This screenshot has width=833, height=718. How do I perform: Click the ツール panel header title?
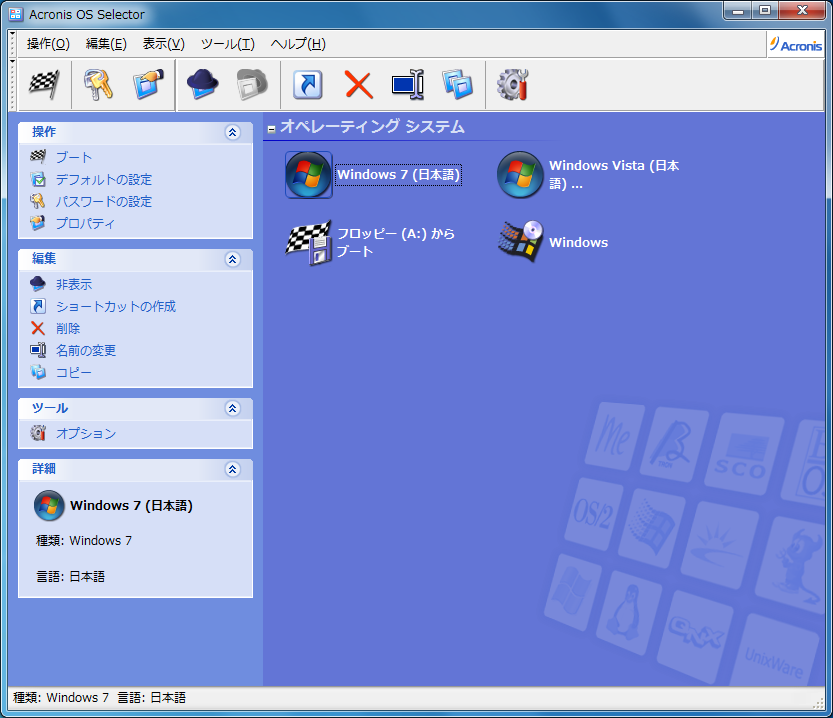click(50, 408)
